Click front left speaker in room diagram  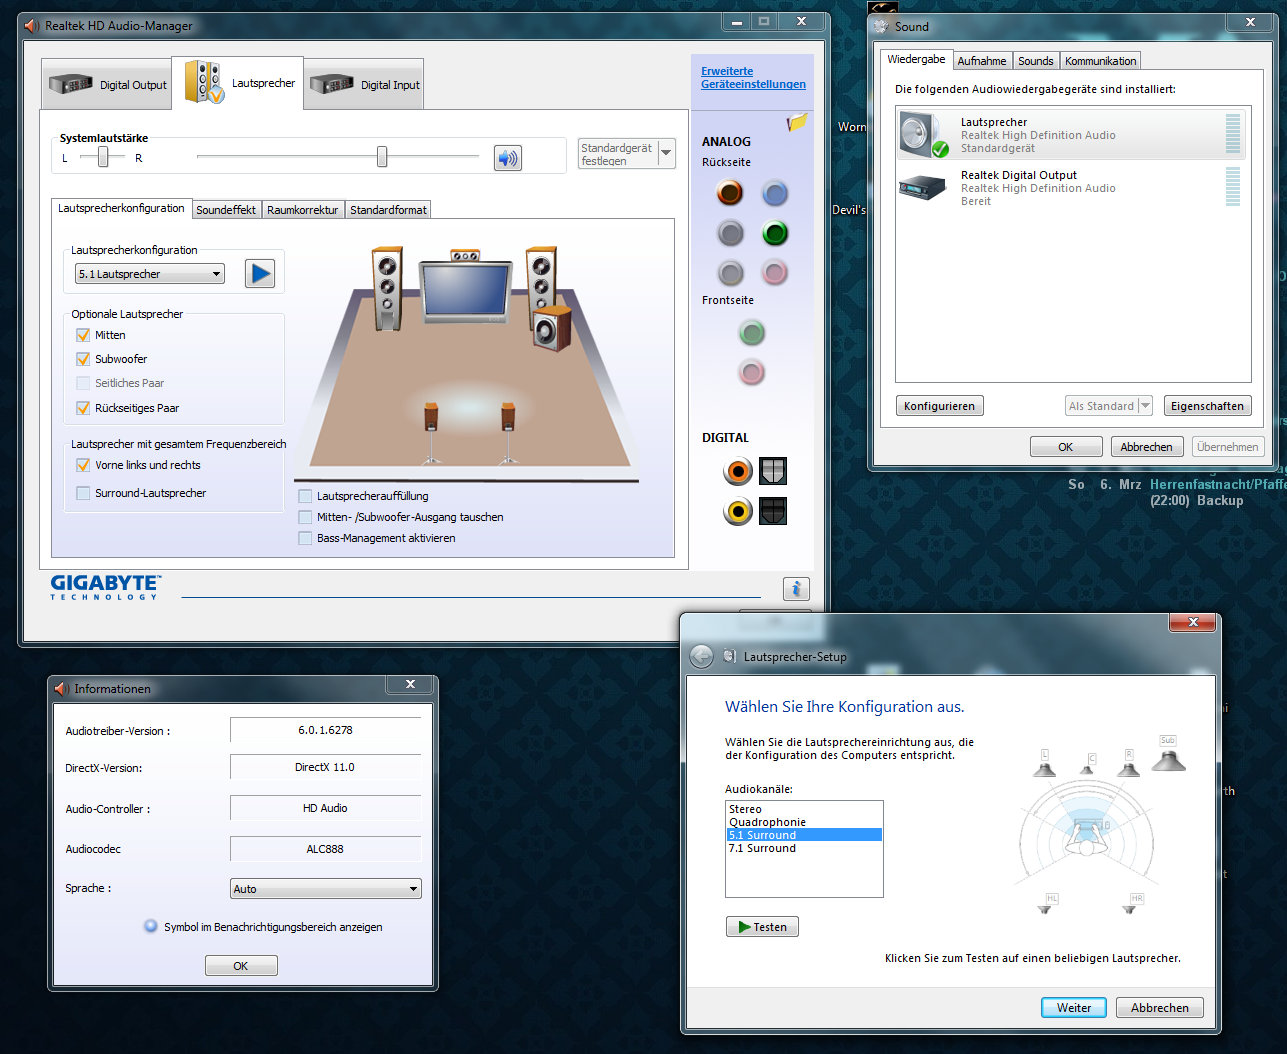pos(387,290)
